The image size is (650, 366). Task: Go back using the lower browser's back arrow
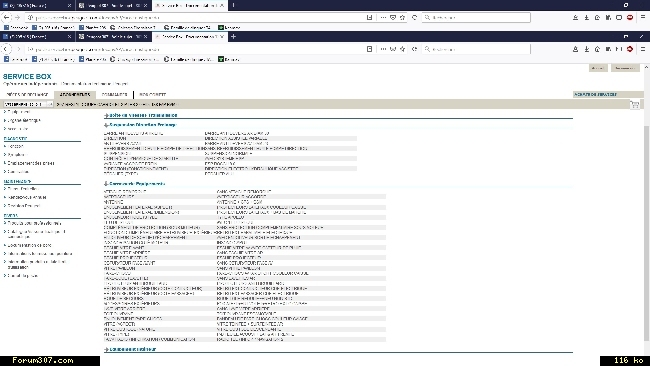(6, 49)
